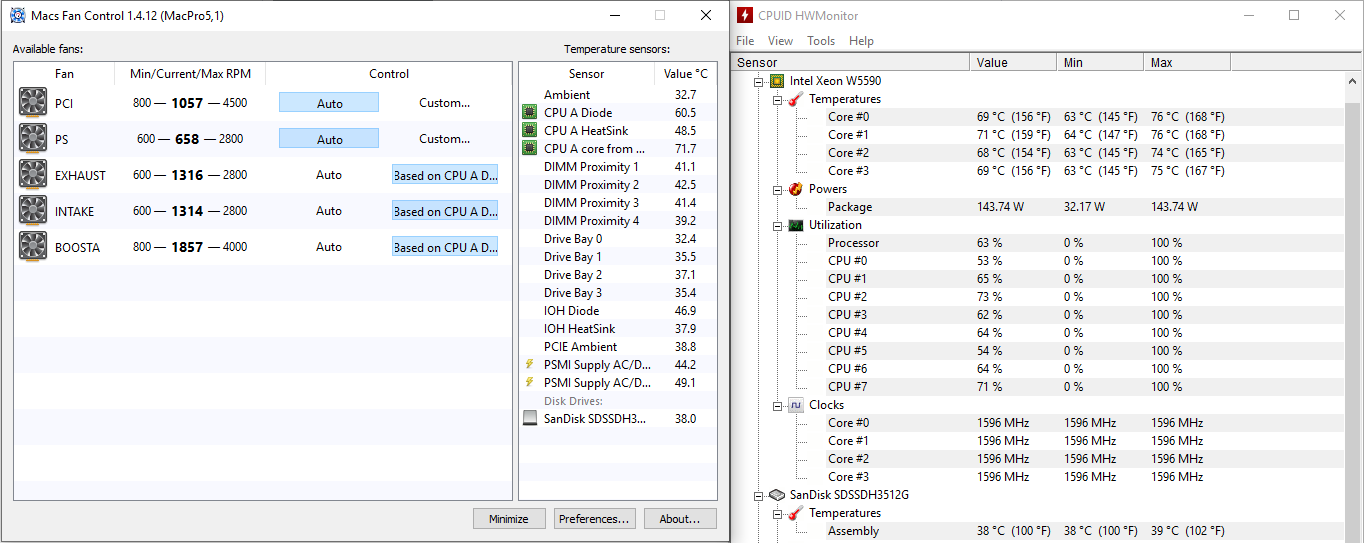Click the Minimize button in Macs Fan Control
This screenshot has height=543, width=1364.
pos(509,518)
